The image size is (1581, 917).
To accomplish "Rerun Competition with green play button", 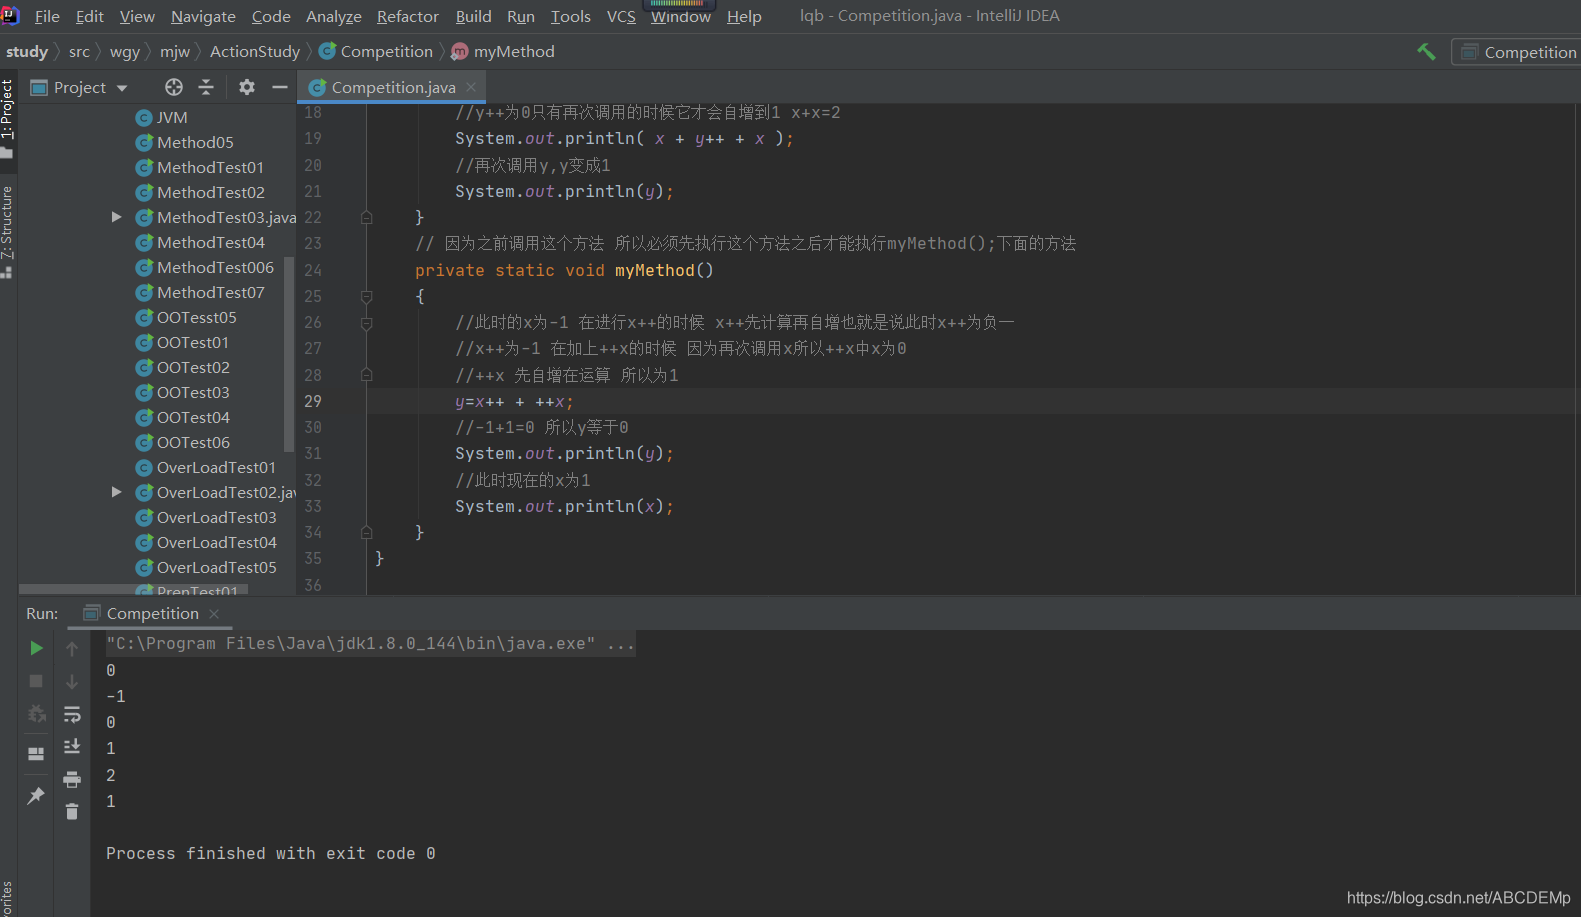I will pyautogui.click(x=36, y=648).
